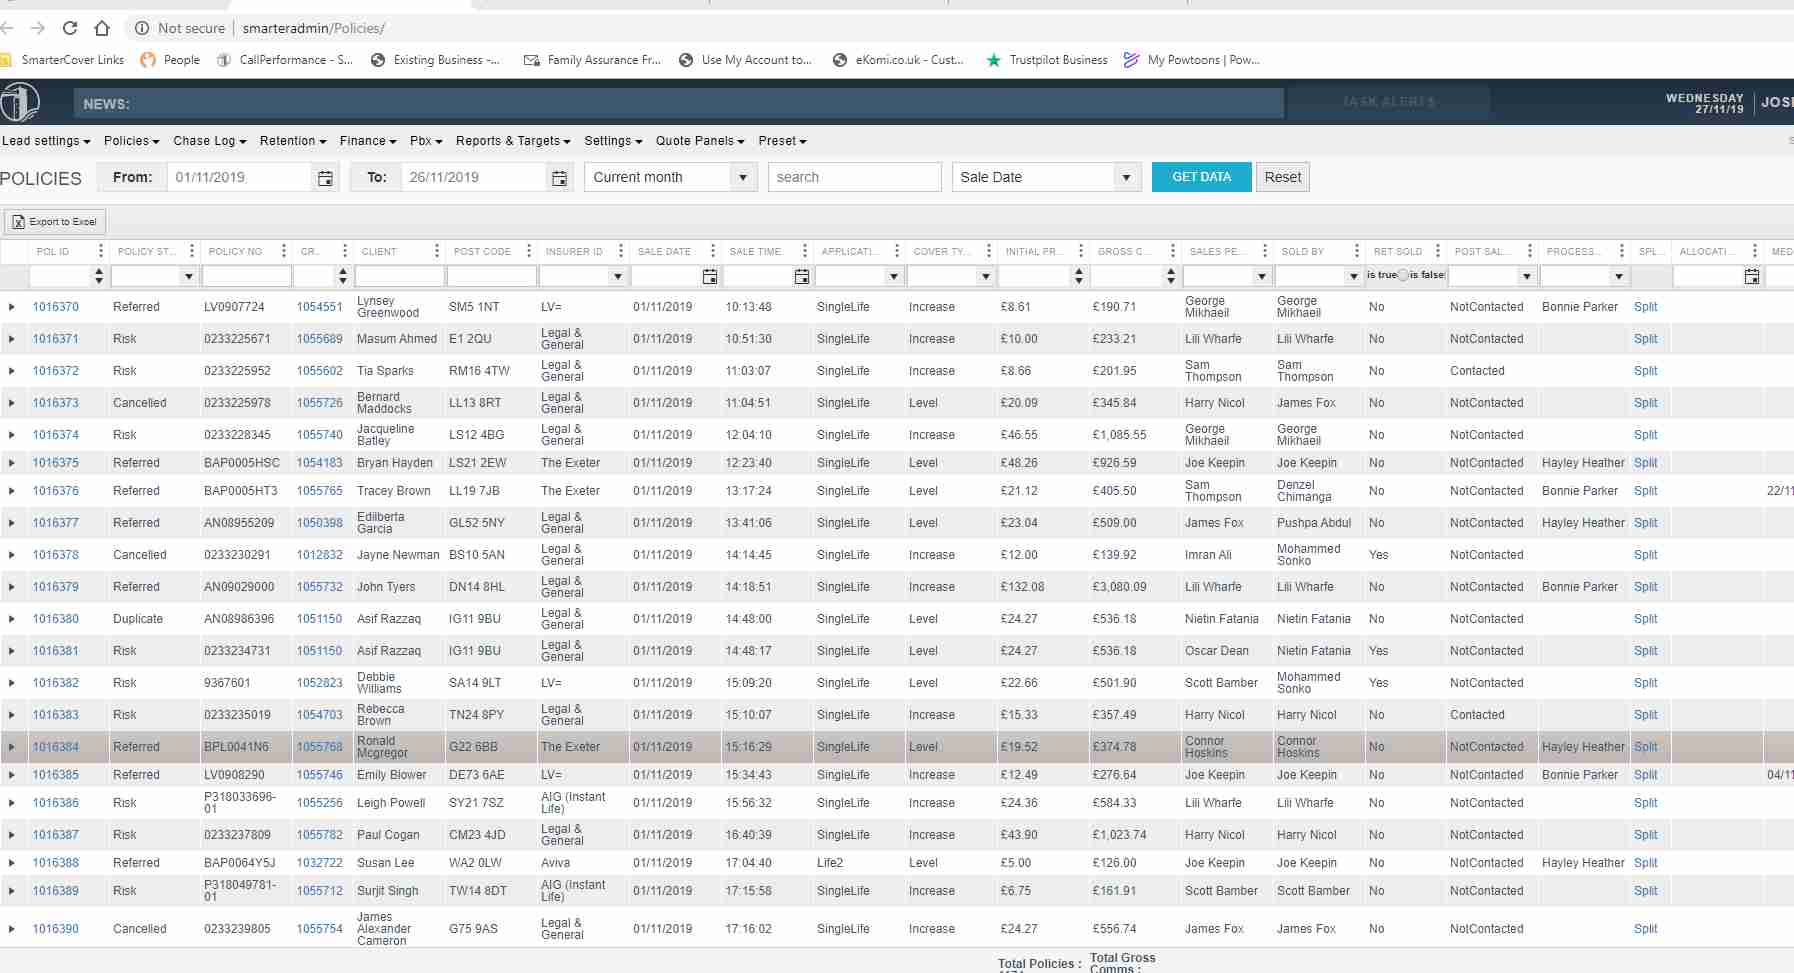Open the SALE DATE filter calendar
The height and width of the screenshot is (973, 1794).
709,276
